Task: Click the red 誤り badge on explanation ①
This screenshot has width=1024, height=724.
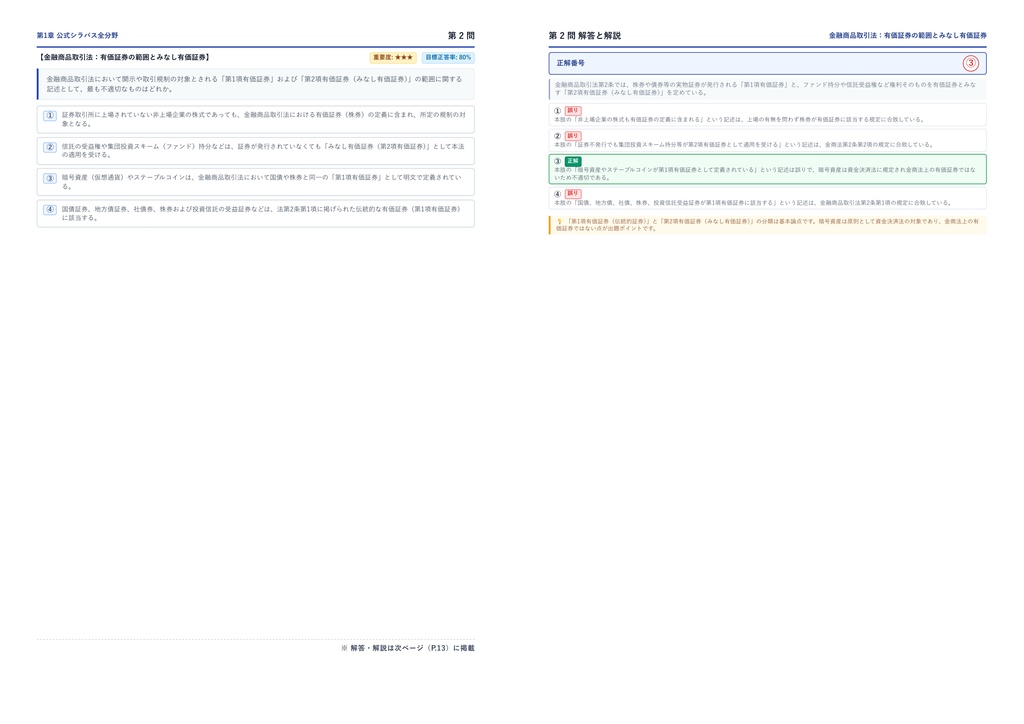Action: pyautogui.click(x=573, y=111)
